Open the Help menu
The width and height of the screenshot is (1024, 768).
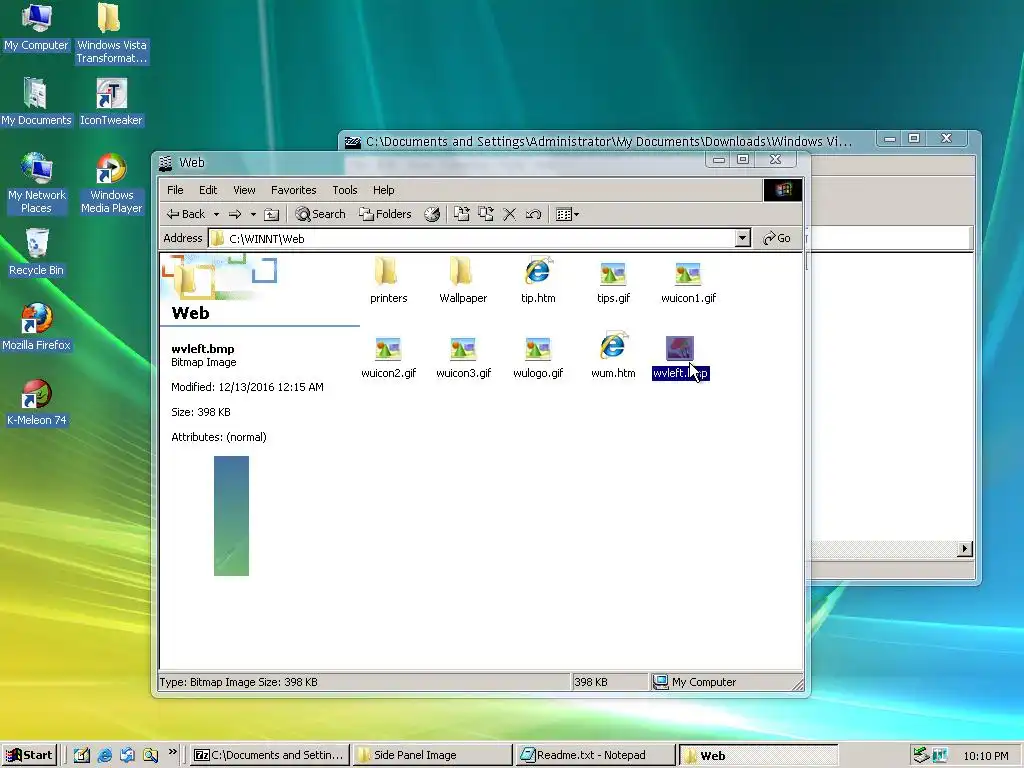tap(383, 190)
